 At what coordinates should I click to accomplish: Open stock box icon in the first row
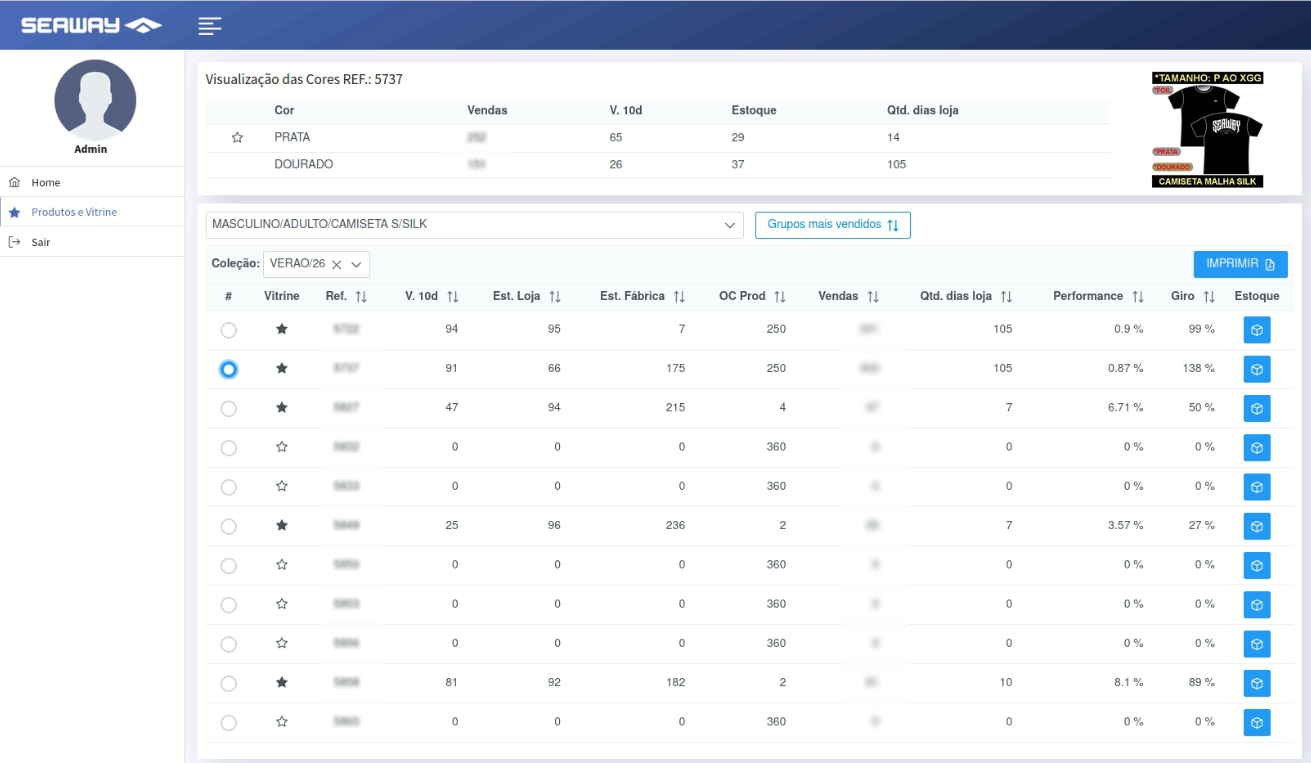(1257, 330)
